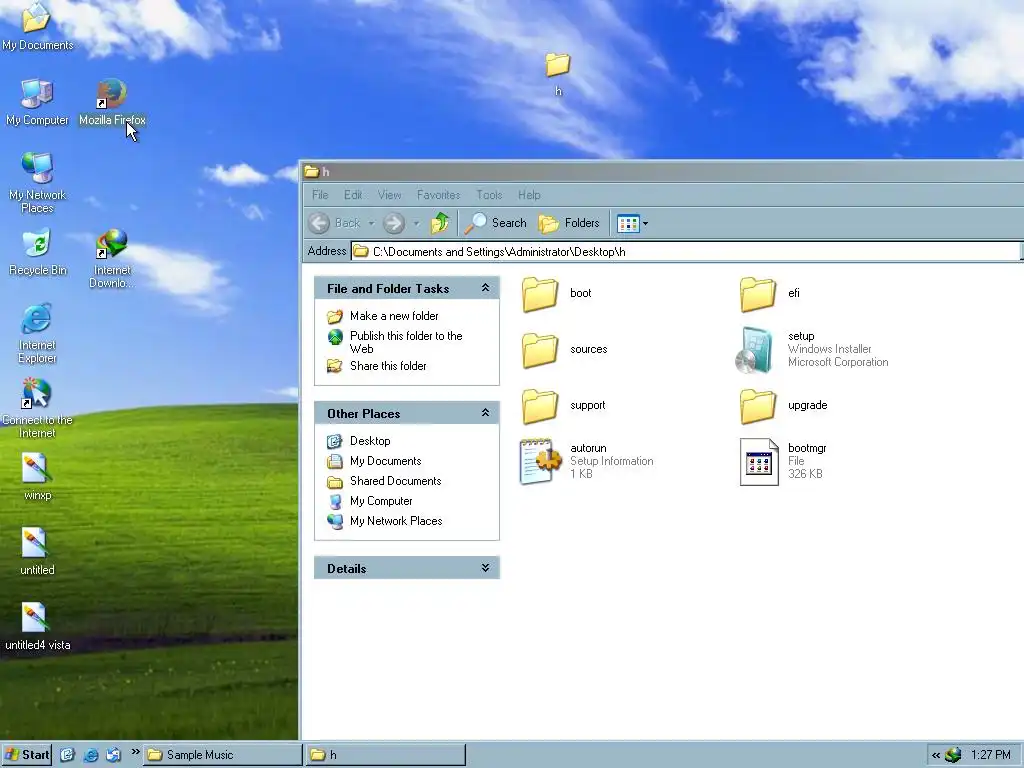This screenshot has height=768, width=1024.
Task: Select the upgrade folder
Action: 784,406
